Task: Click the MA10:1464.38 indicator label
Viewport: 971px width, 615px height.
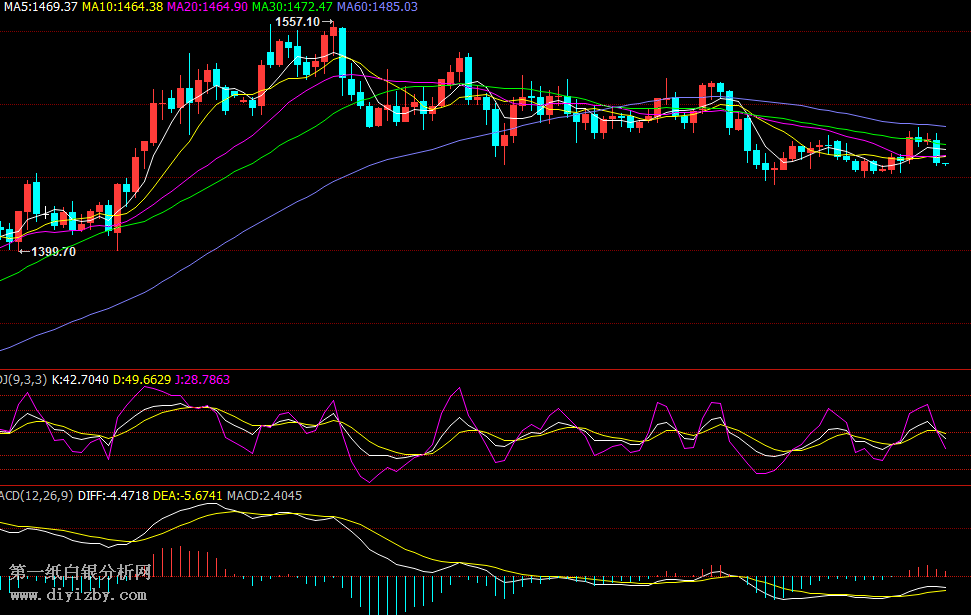Action: click(123, 7)
